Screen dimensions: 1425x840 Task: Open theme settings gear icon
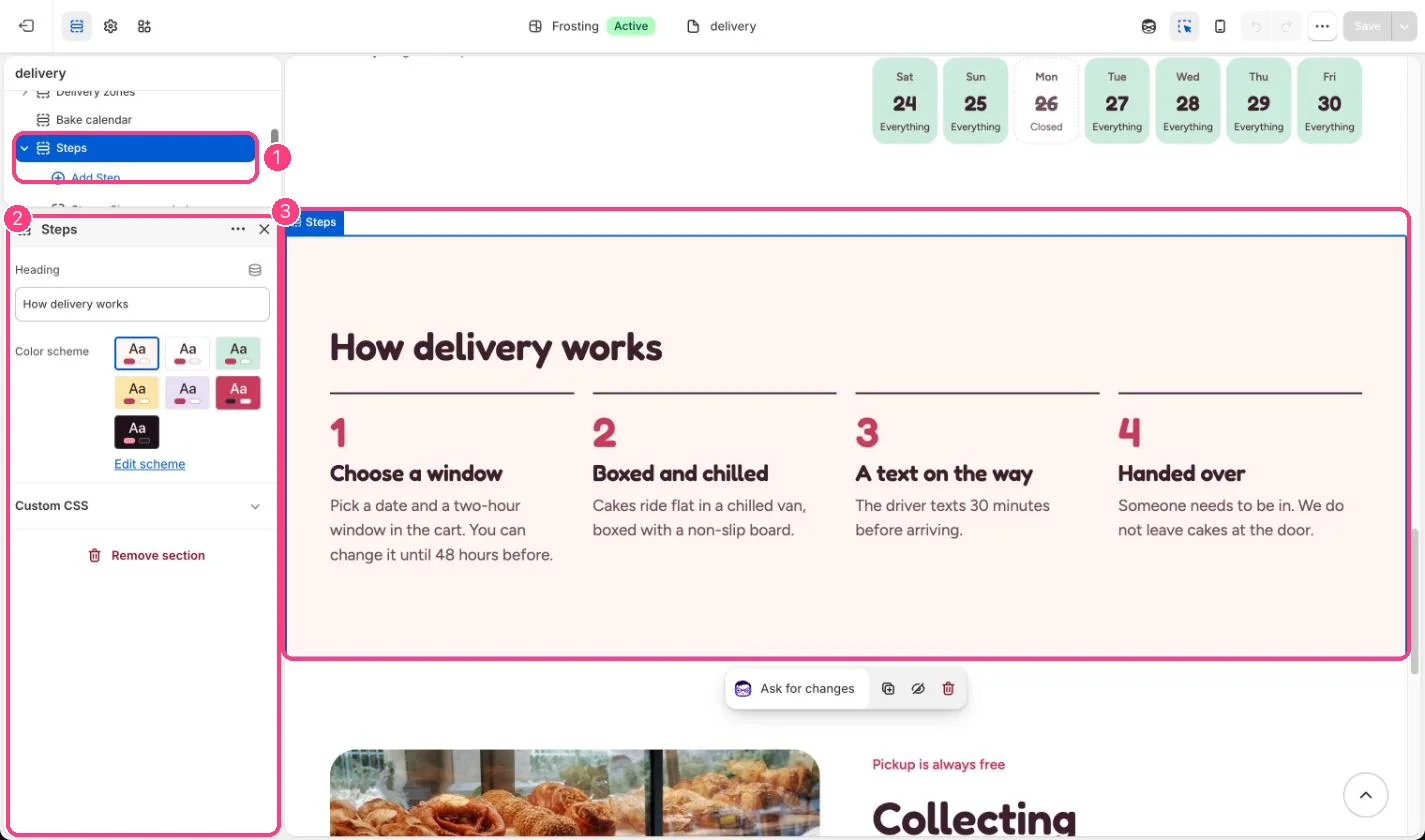(x=111, y=26)
